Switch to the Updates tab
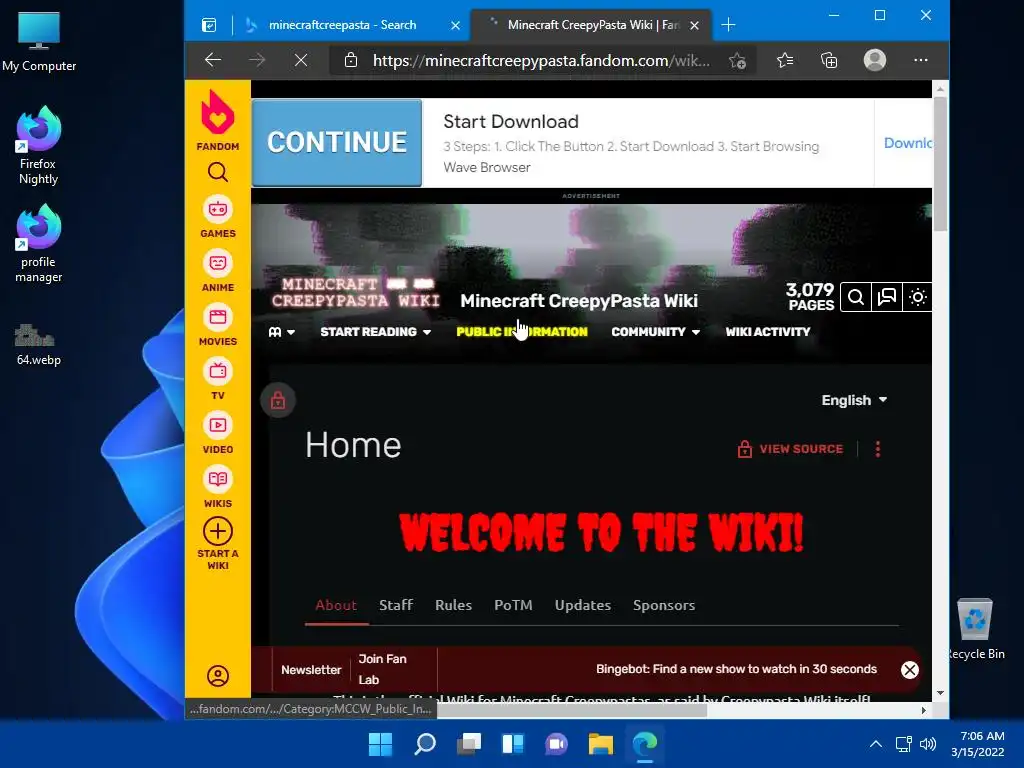This screenshot has width=1024, height=768. pos(583,605)
